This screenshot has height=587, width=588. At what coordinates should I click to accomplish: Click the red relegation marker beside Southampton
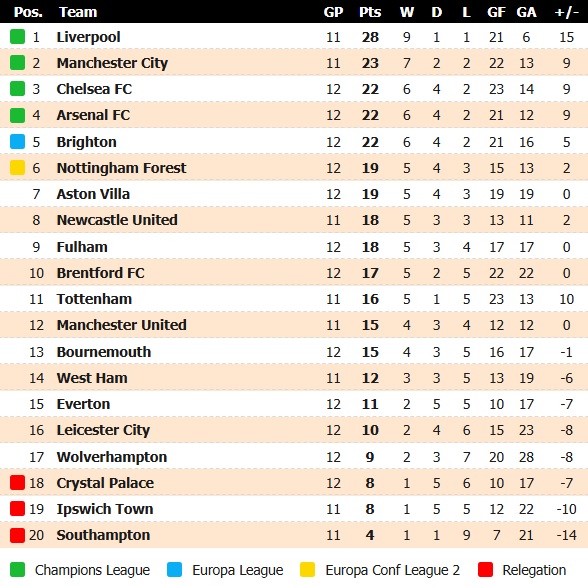[17, 535]
